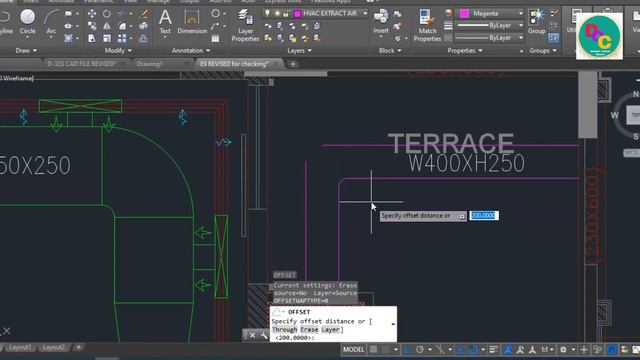This screenshot has width=640, height=360.
Task: Toggle polar tracking in status bar
Action: (x=420, y=350)
